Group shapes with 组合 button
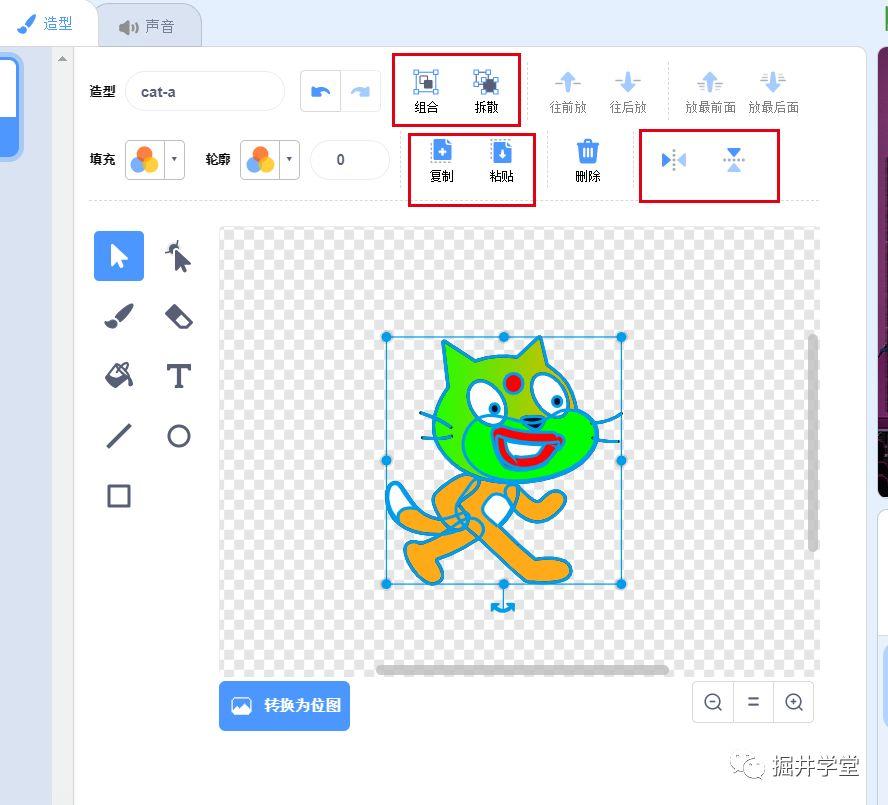 click(426, 92)
